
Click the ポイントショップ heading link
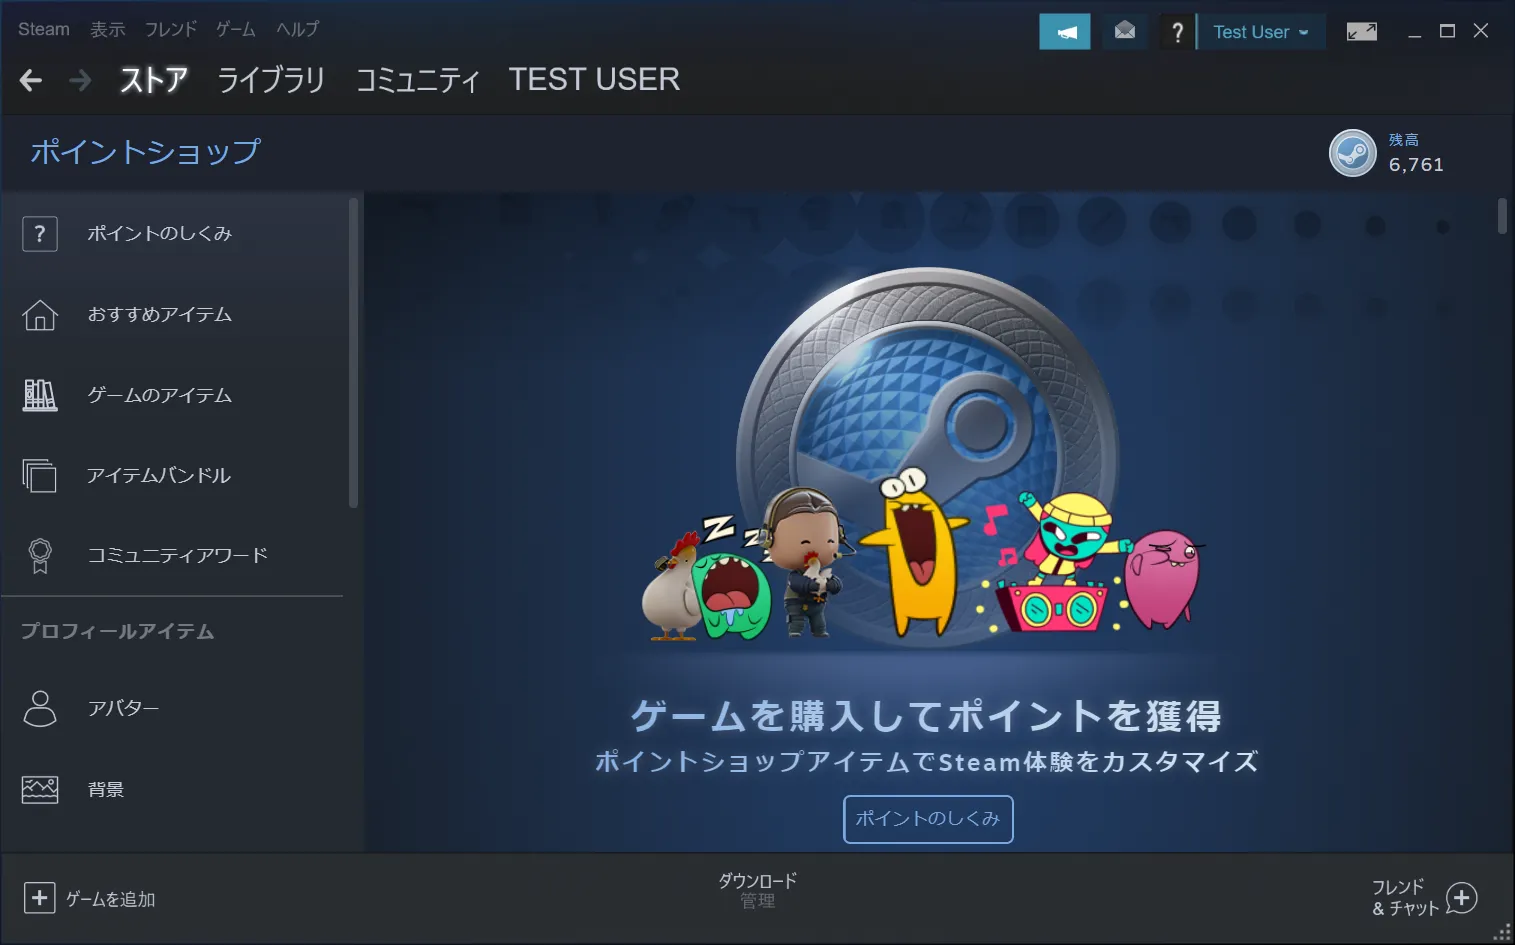click(x=146, y=151)
